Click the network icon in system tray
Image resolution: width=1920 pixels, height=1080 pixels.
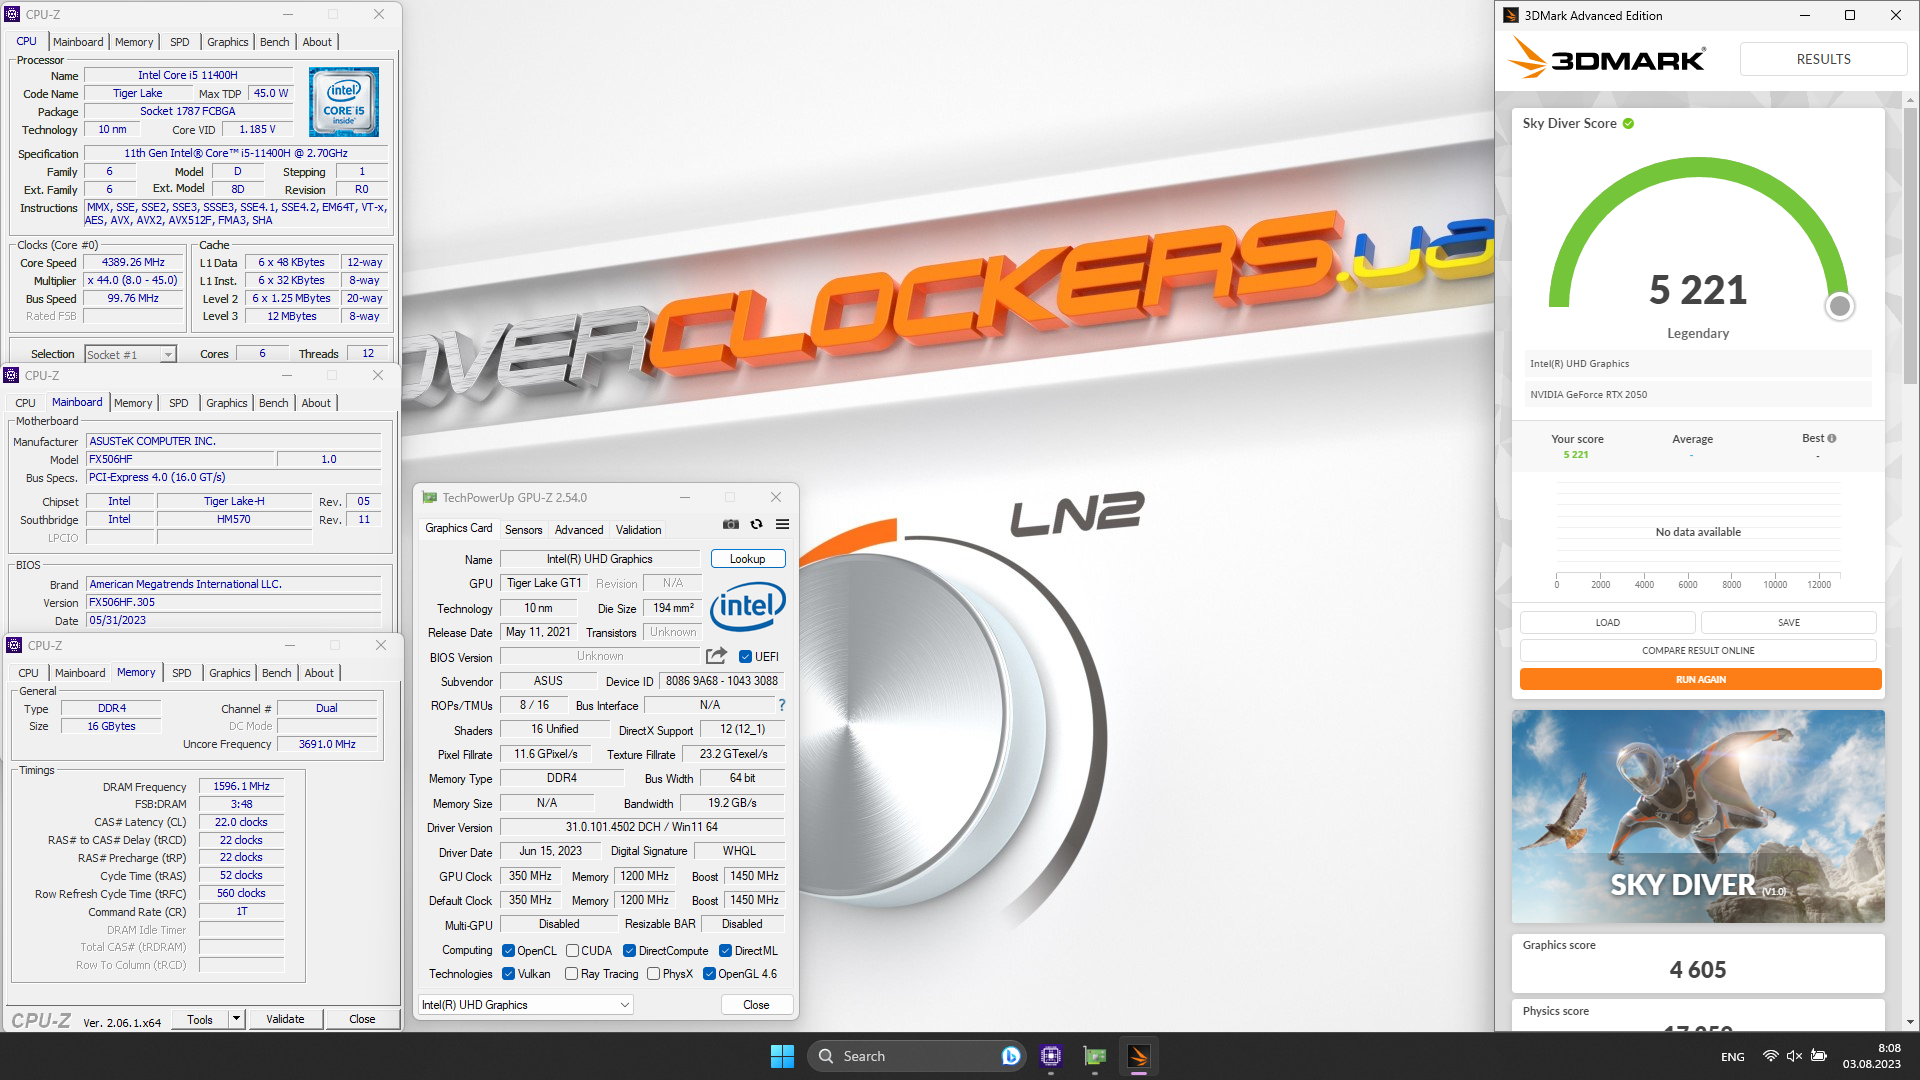pyautogui.click(x=1770, y=1056)
